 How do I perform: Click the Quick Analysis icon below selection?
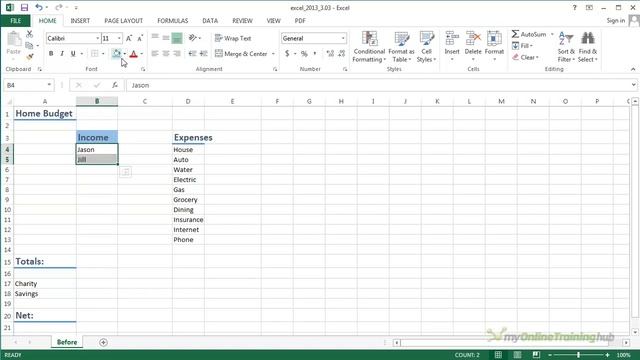(x=126, y=172)
